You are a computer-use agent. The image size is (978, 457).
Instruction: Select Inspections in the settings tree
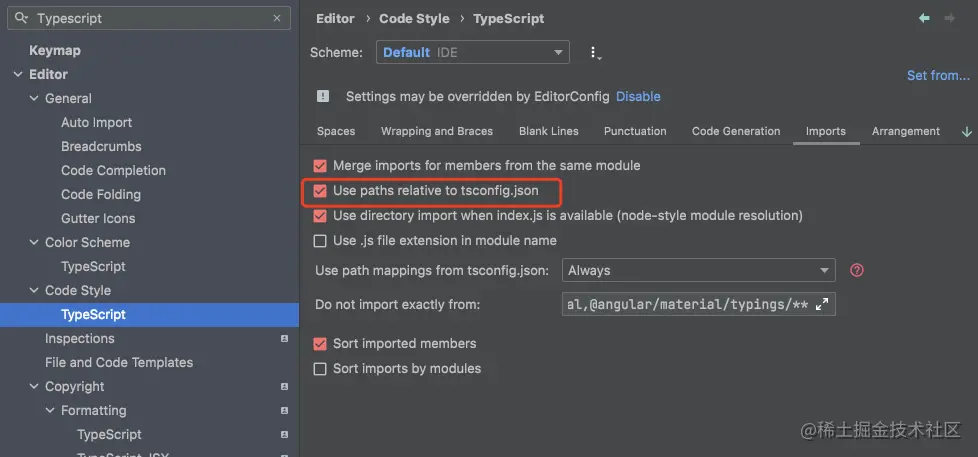click(x=80, y=338)
